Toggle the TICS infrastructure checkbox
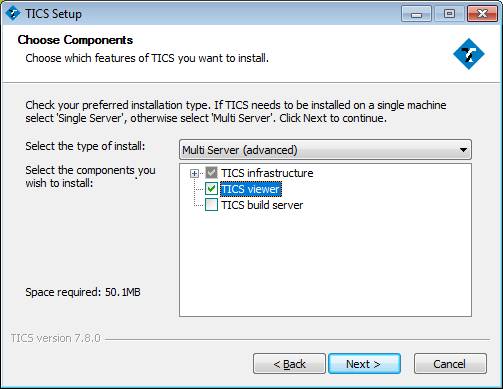 pos(211,173)
